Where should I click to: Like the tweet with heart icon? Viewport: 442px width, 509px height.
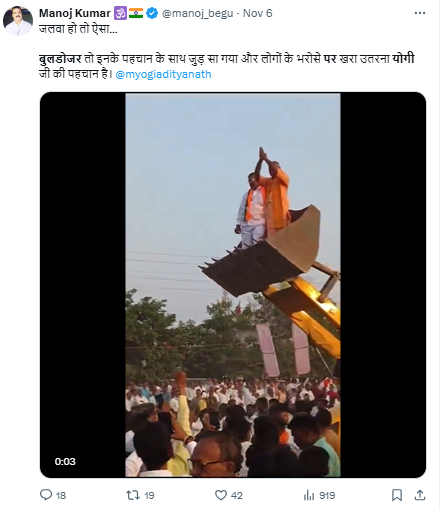[x=221, y=495]
